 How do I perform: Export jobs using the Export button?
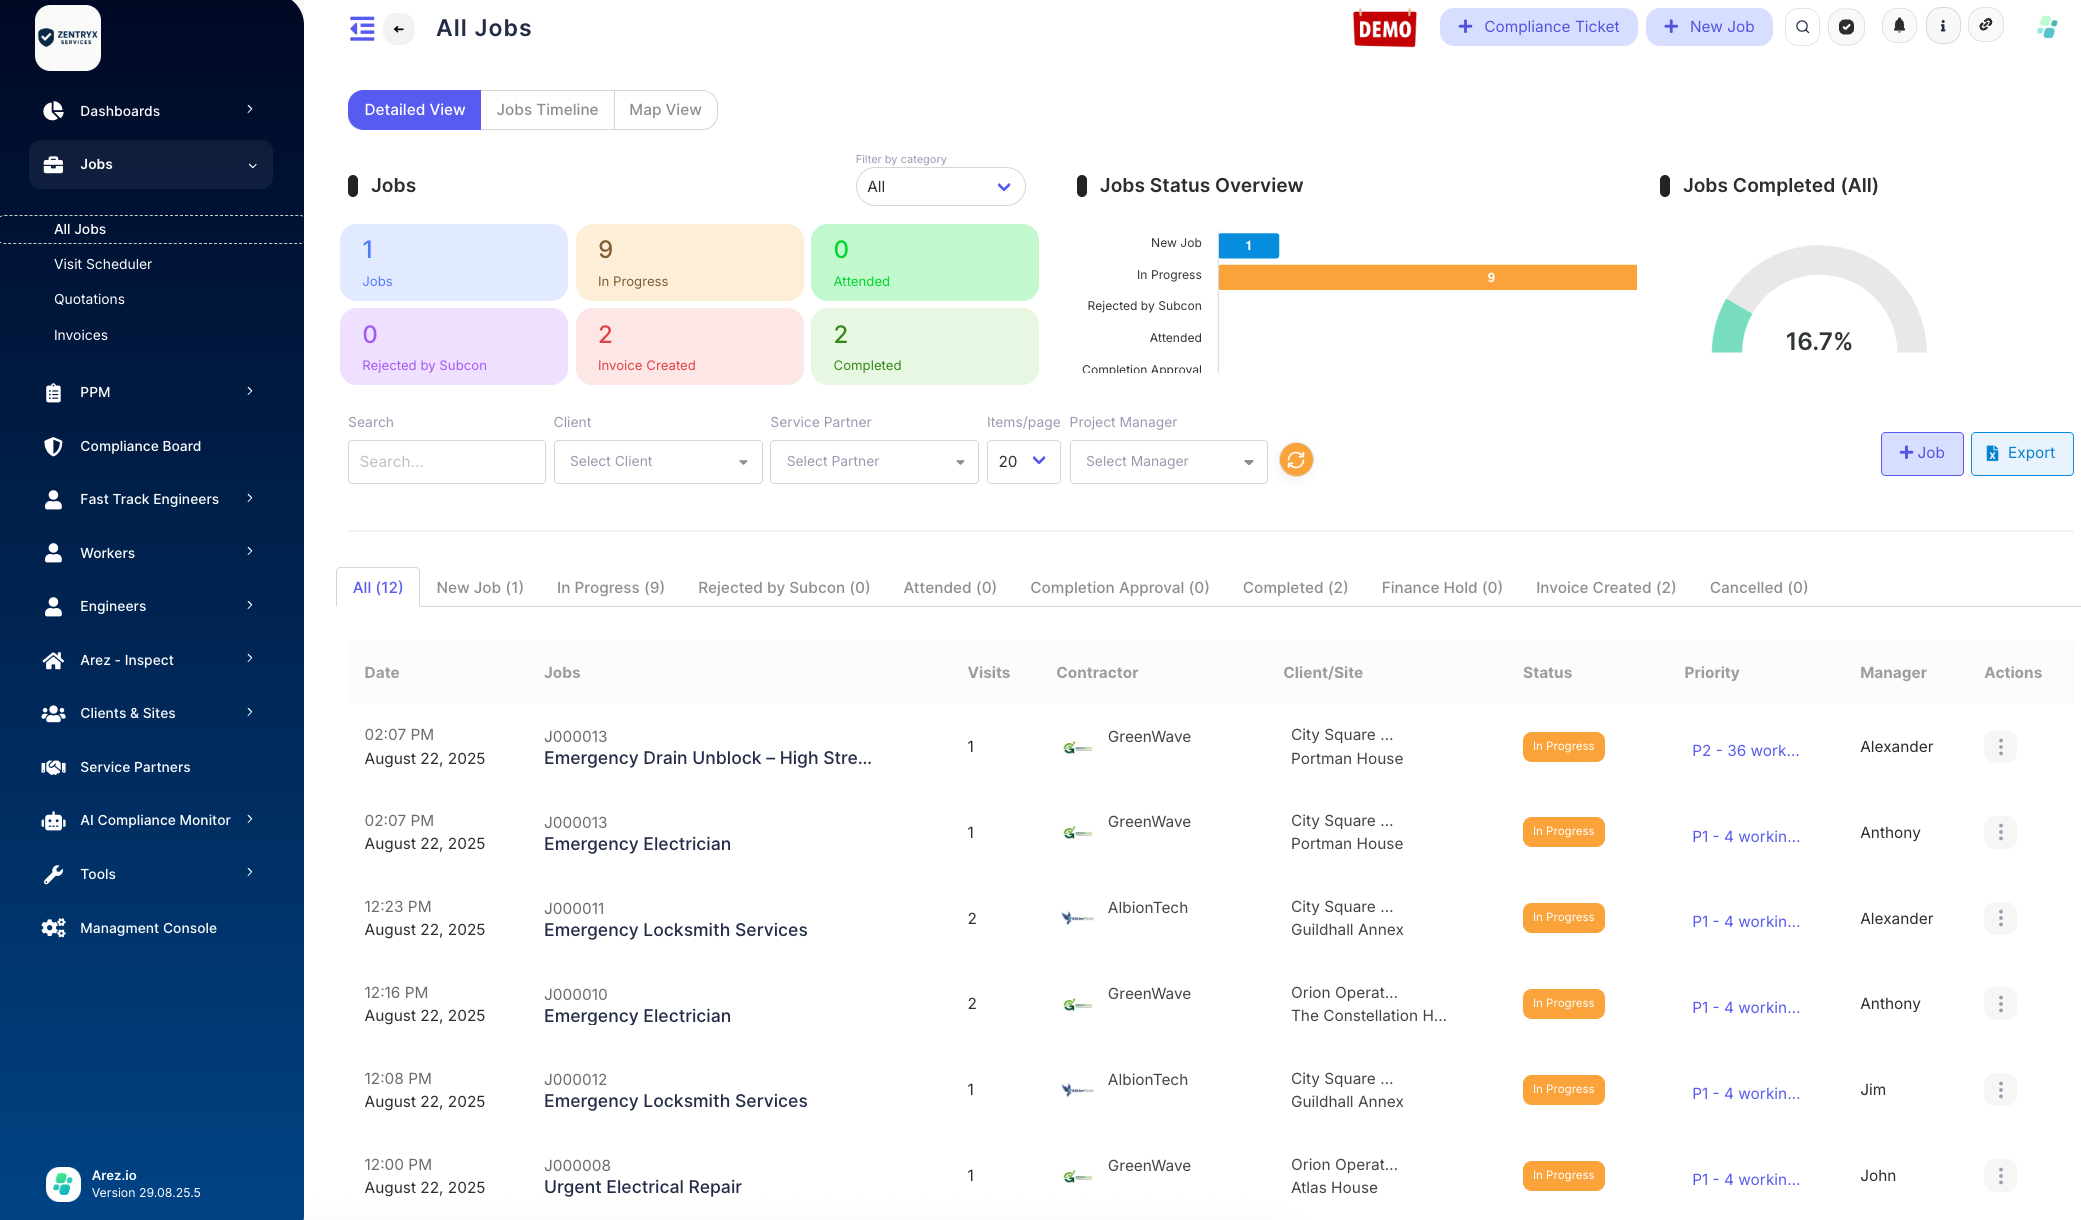pos(2022,453)
